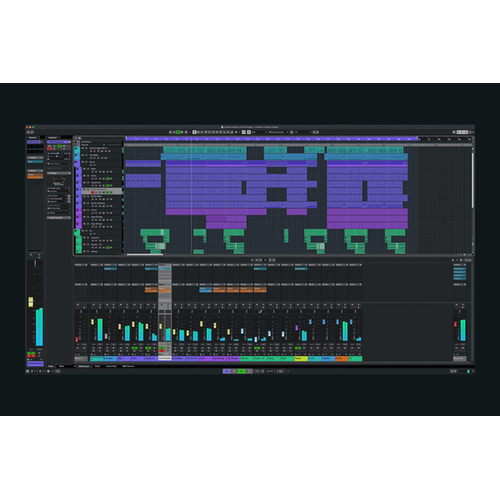Open the Channel tab in the left zone
Screen dimensions: 500x500
click(x=33, y=137)
